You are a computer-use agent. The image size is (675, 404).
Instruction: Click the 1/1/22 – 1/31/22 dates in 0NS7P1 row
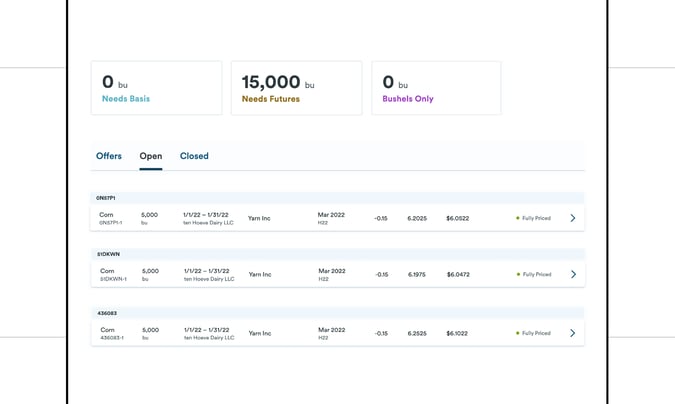[206, 214]
